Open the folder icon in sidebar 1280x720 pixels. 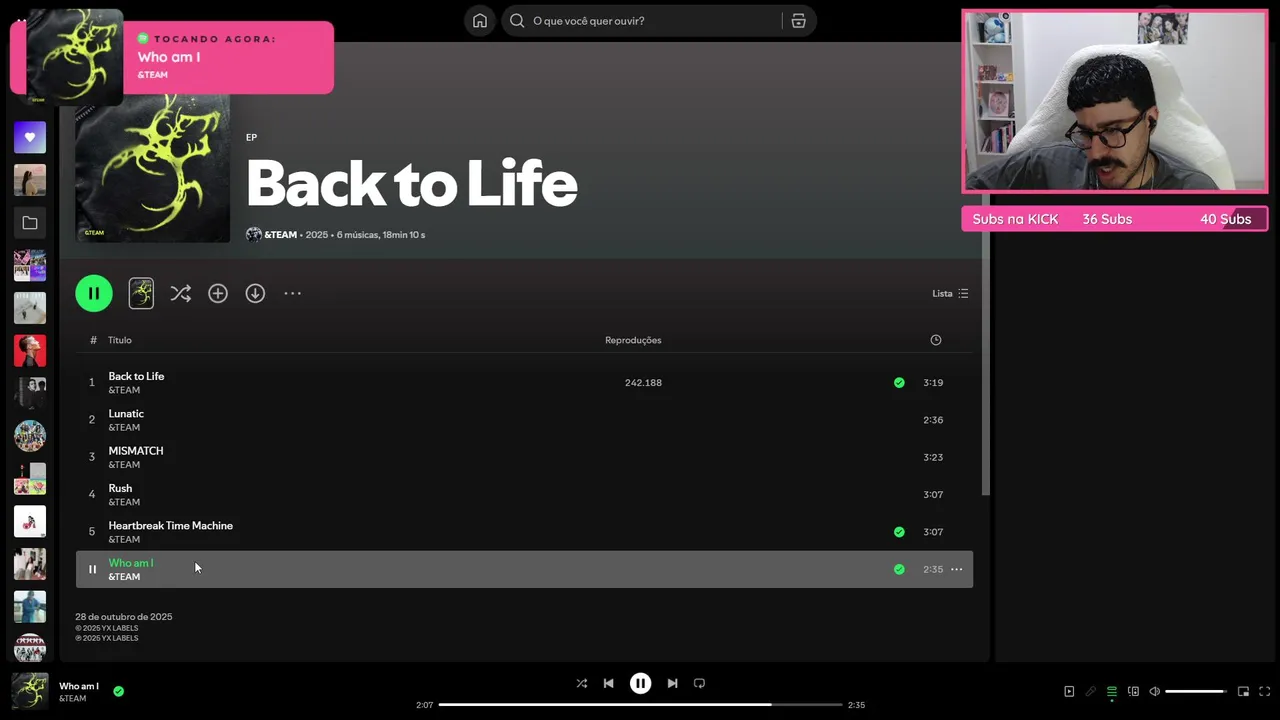(30, 223)
